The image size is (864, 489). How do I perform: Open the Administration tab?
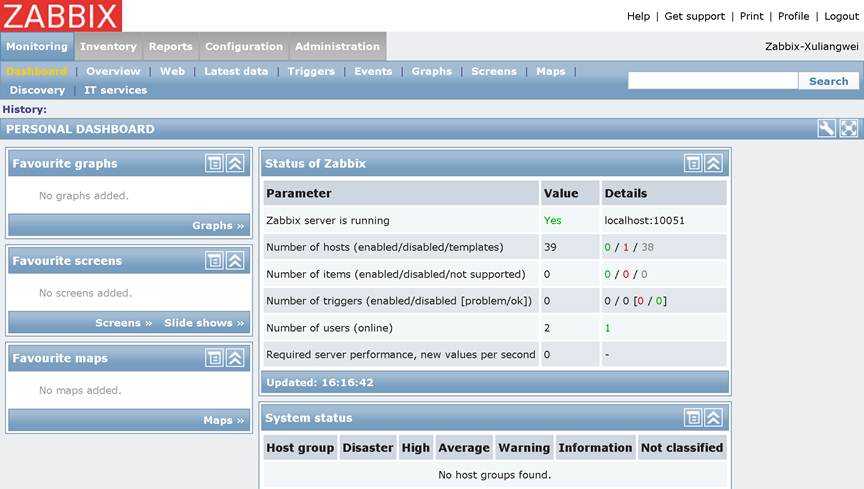point(337,46)
